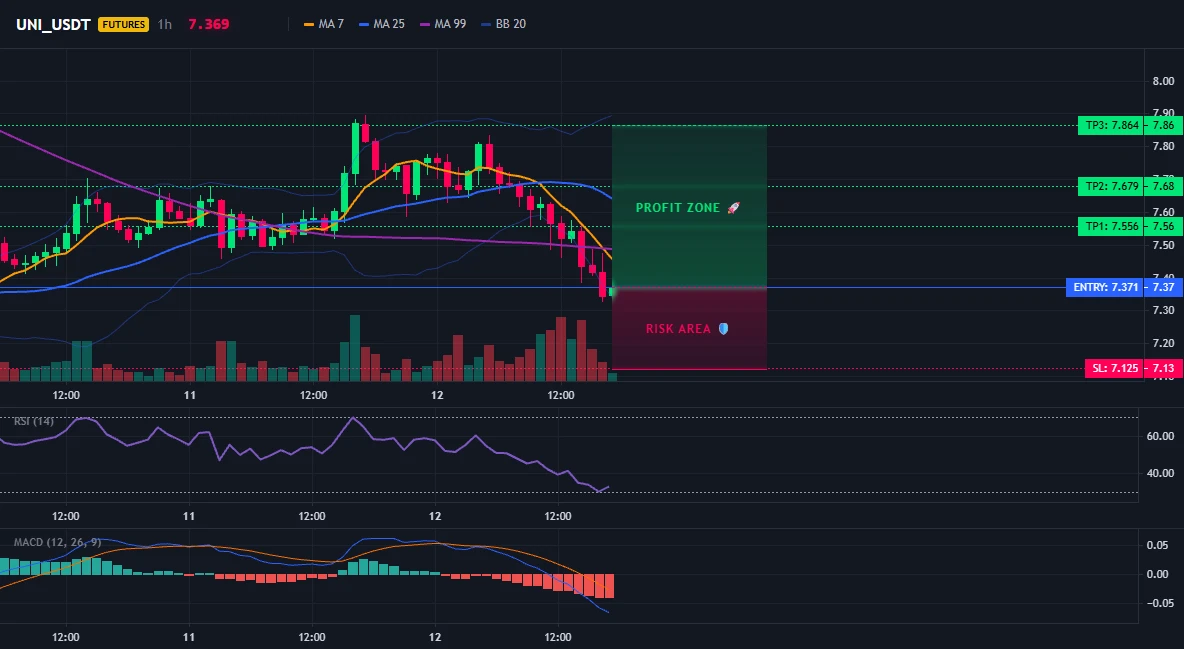This screenshot has height=649, width=1184.
Task: Click the RISK AREA text
Action: 679,329
